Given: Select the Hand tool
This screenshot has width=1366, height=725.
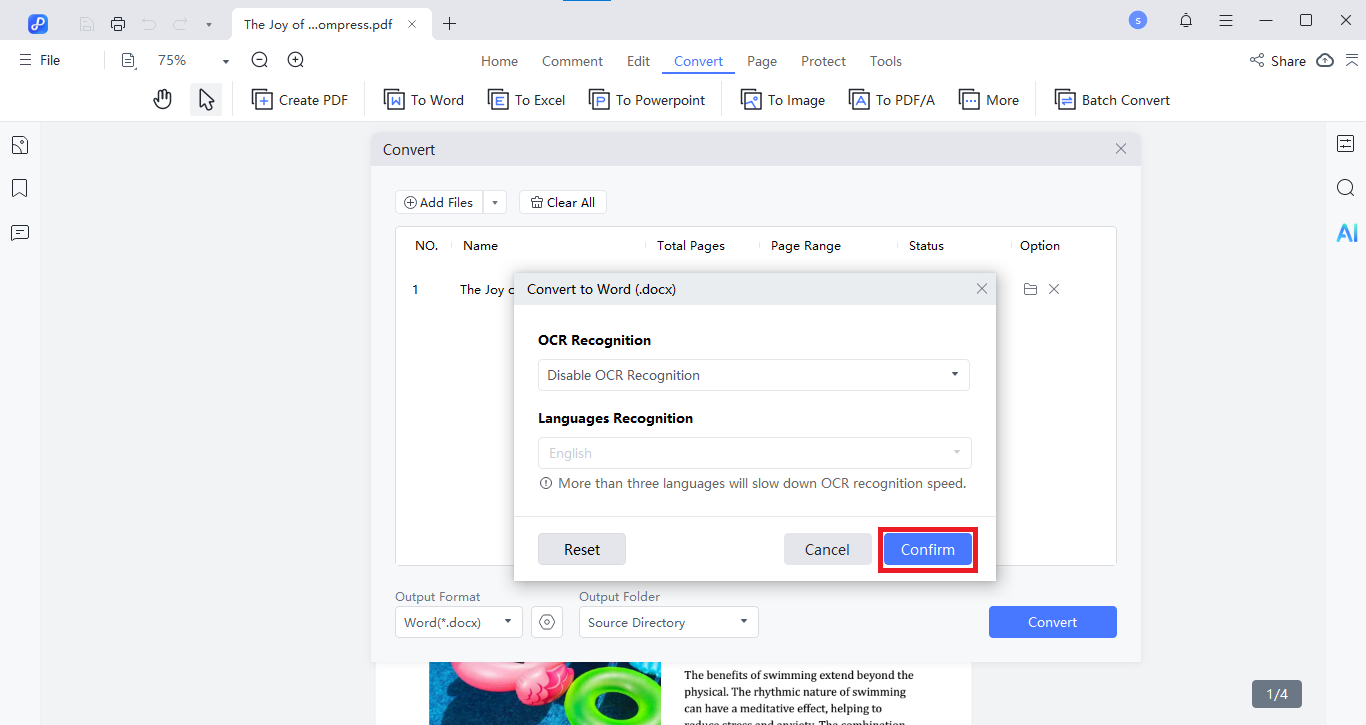Looking at the screenshot, I should point(162,99).
